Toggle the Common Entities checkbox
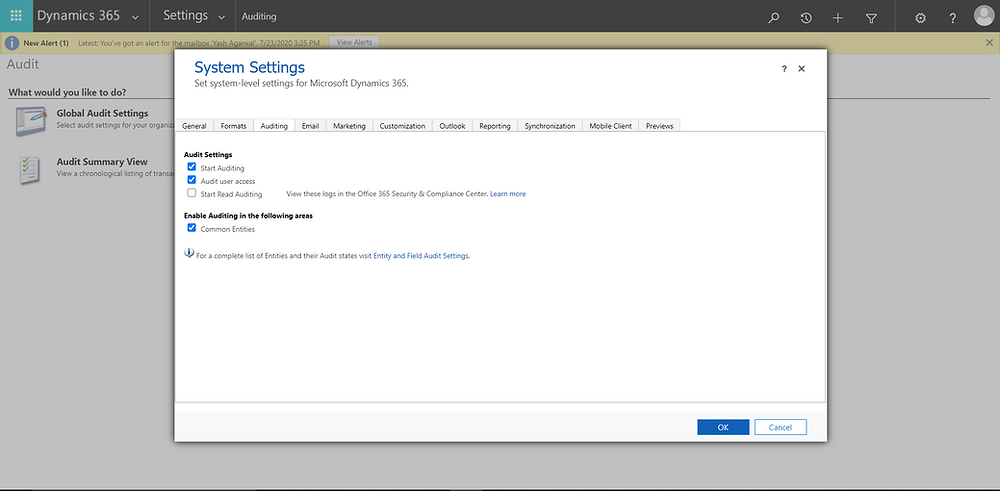1000x491 pixels. coord(191,228)
